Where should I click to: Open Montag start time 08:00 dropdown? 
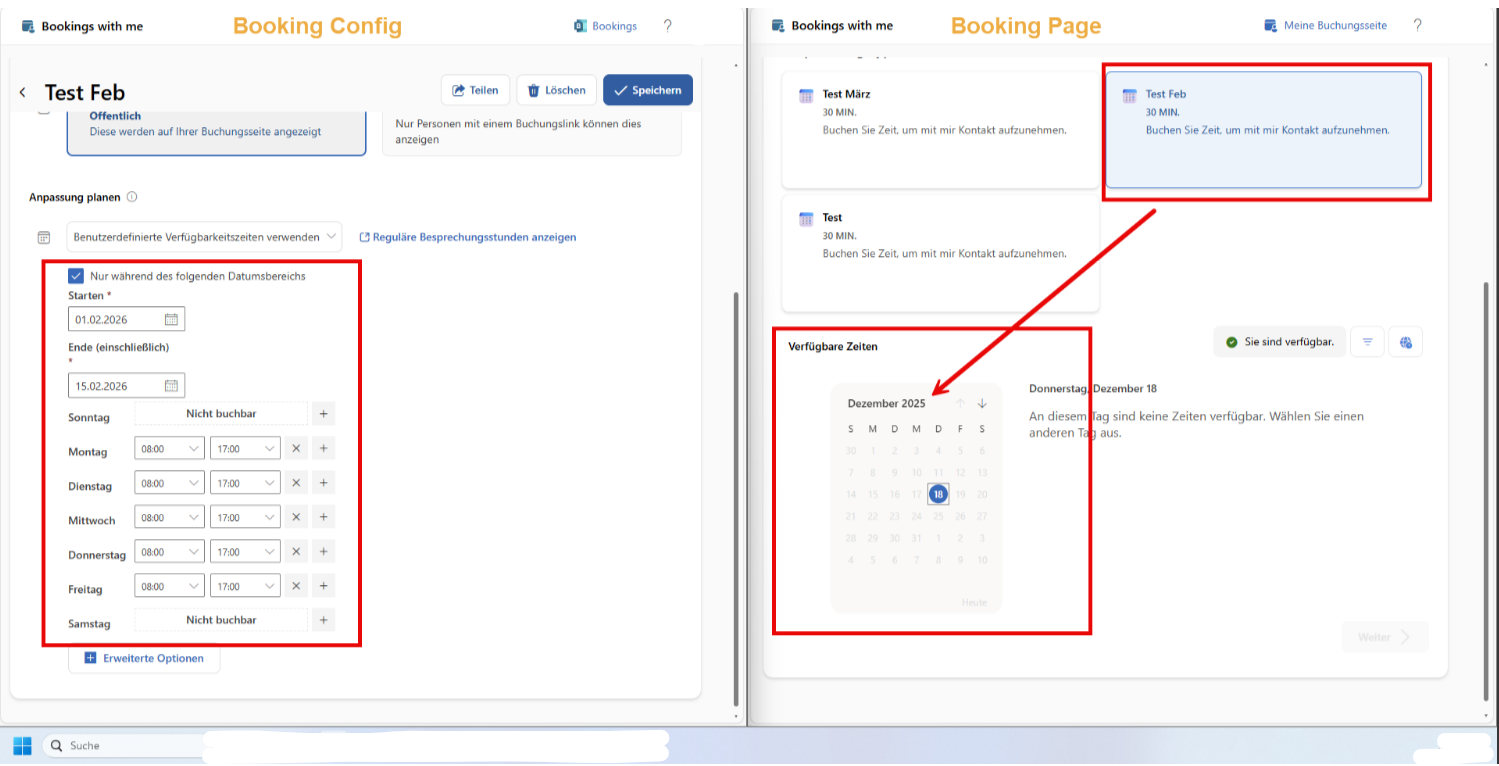pos(169,449)
